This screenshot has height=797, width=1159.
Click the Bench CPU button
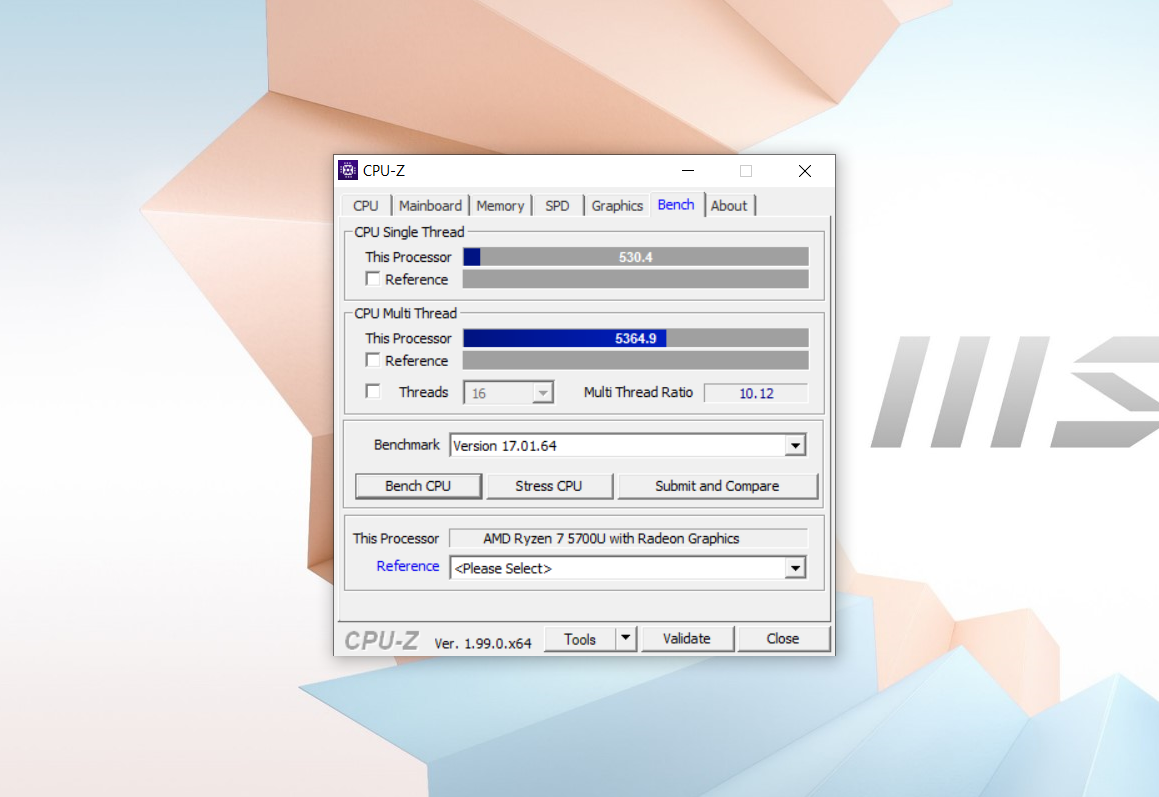tap(418, 486)
